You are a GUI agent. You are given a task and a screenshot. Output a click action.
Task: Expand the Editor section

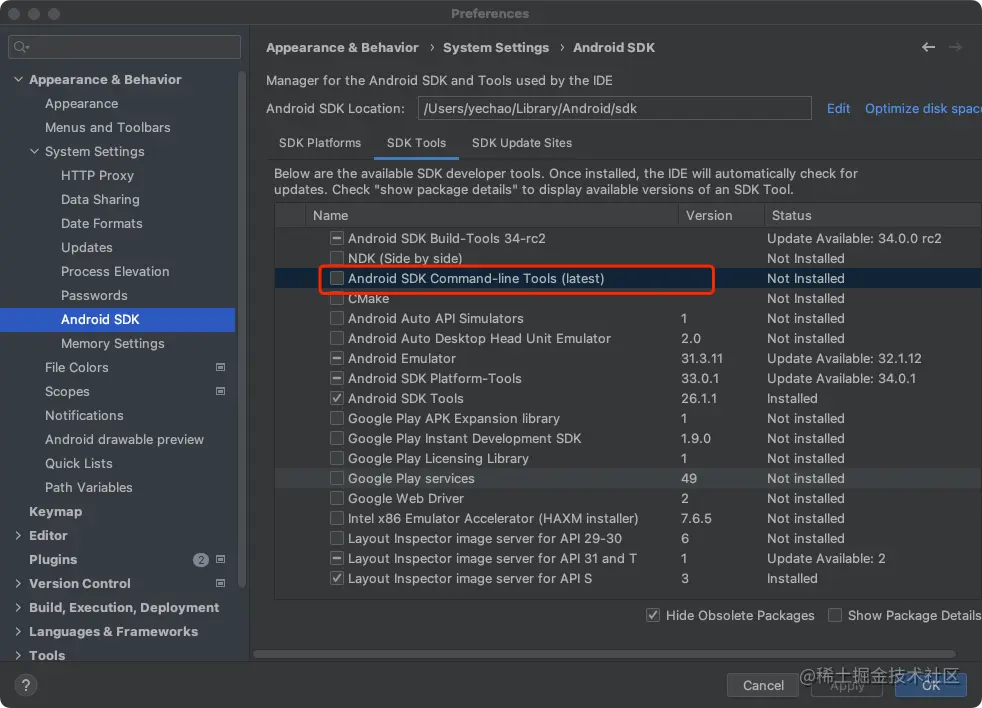(18, 536)
